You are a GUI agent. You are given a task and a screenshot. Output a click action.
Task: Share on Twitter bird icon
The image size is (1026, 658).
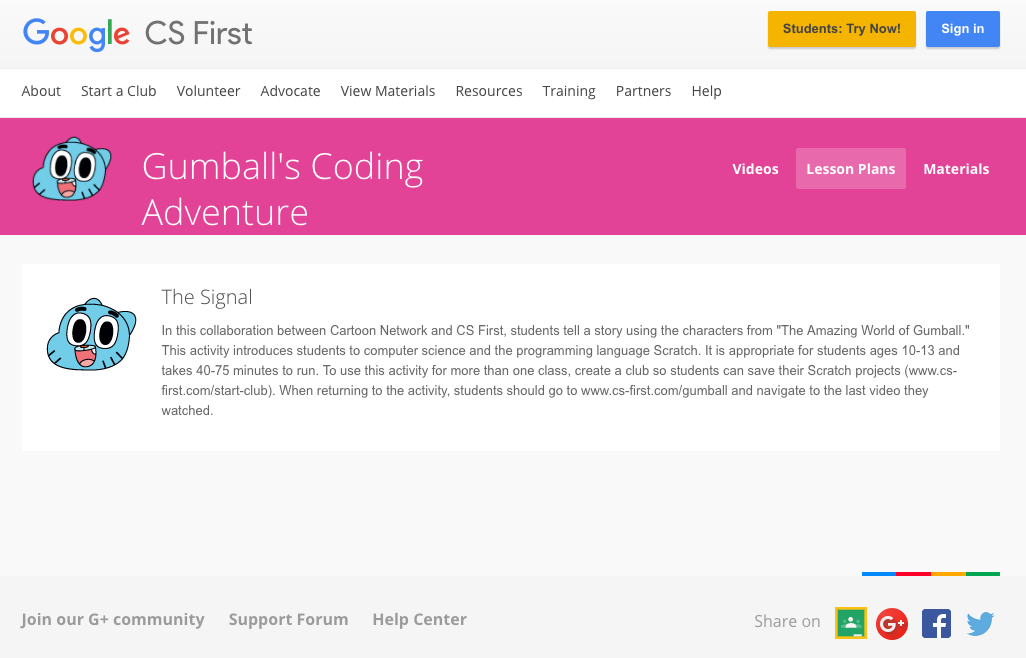(x=980, y=623)
